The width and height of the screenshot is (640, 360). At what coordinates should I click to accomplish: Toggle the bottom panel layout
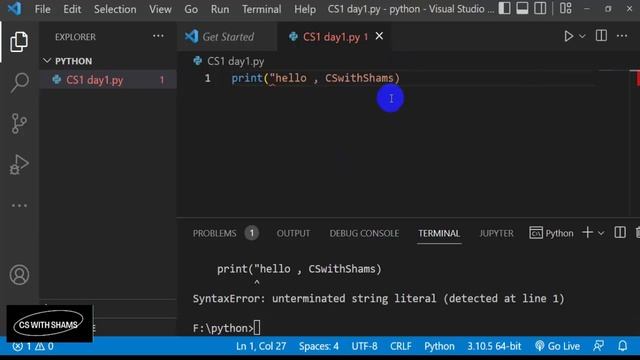(x=522, y=9)
